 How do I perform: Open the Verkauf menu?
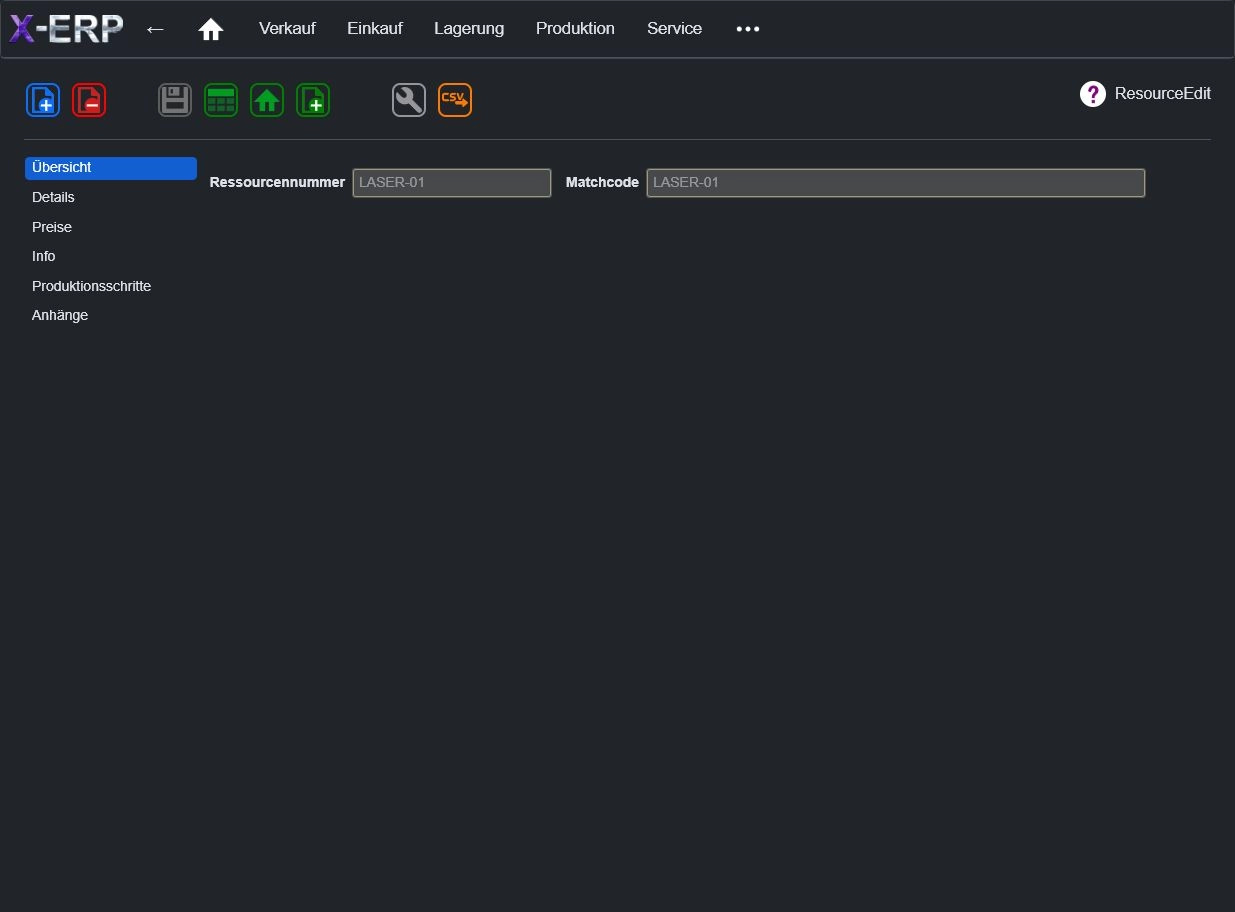pos(287,29)
